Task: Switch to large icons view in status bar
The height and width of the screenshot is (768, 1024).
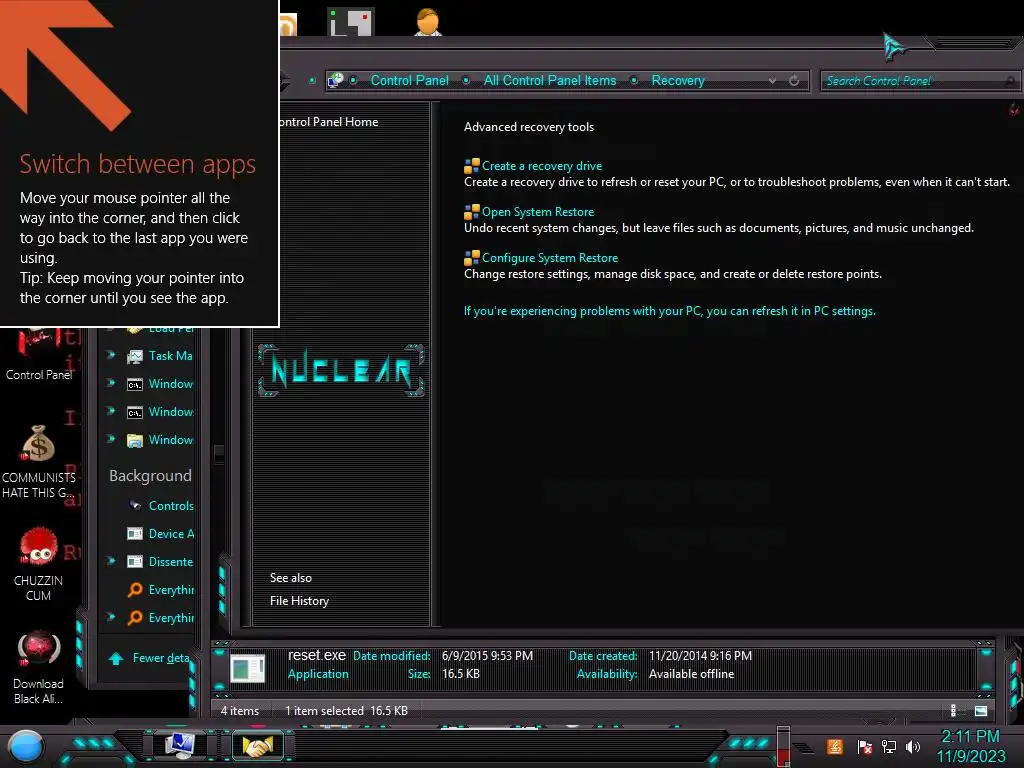Action: coord(981,711)
